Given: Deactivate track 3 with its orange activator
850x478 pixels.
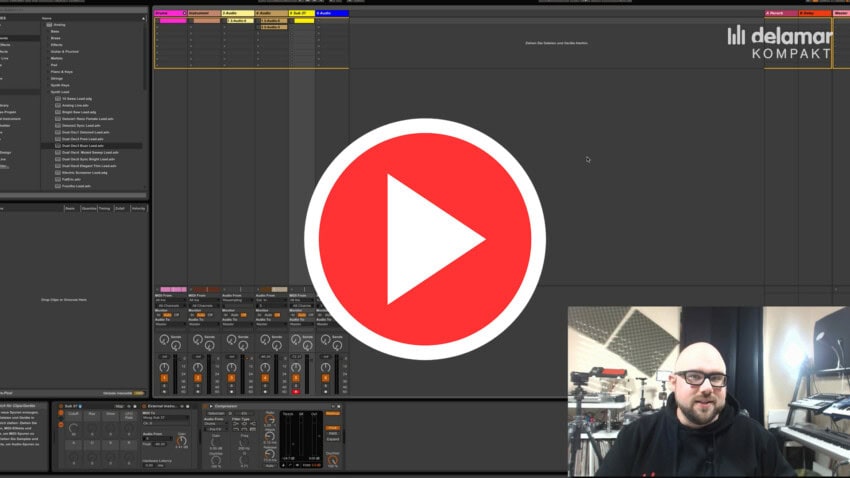Looking at the screenshot, I should point(231,378).
